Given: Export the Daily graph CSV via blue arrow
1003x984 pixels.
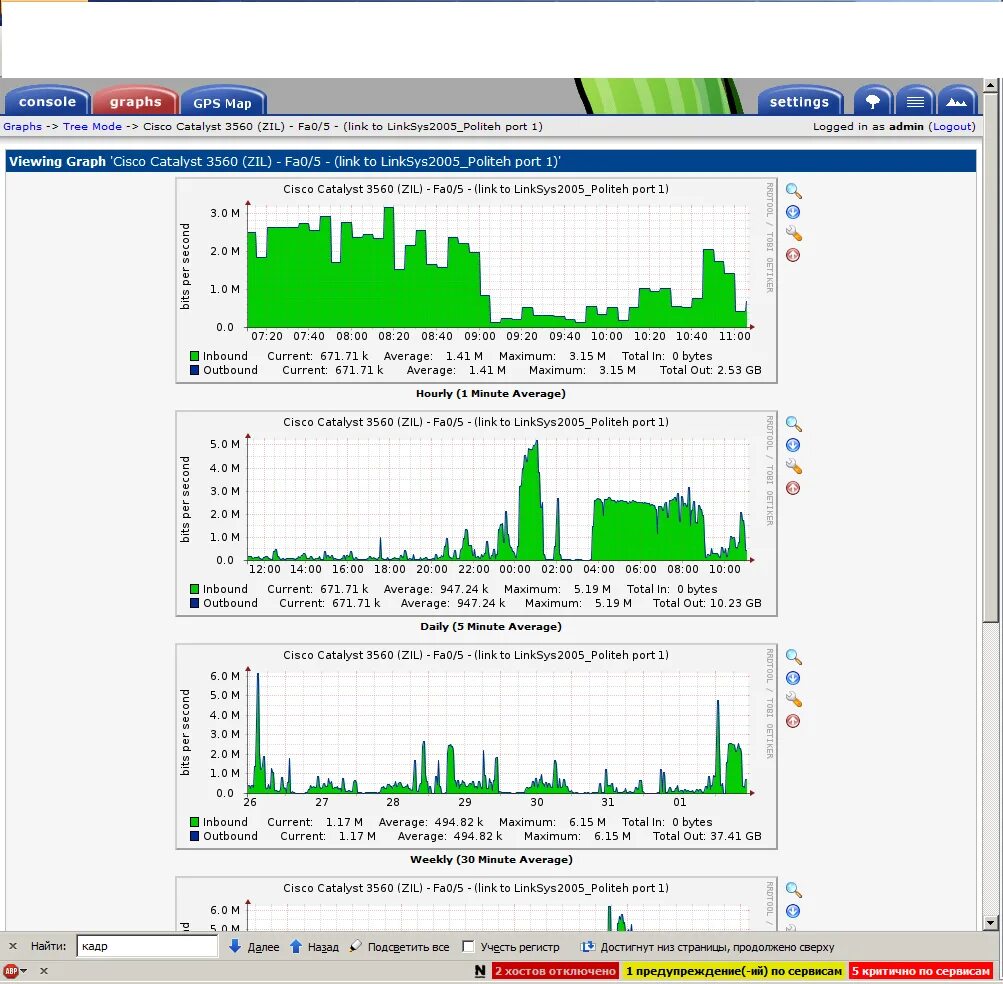Looking at the screenshot, I should coord(793,445).
